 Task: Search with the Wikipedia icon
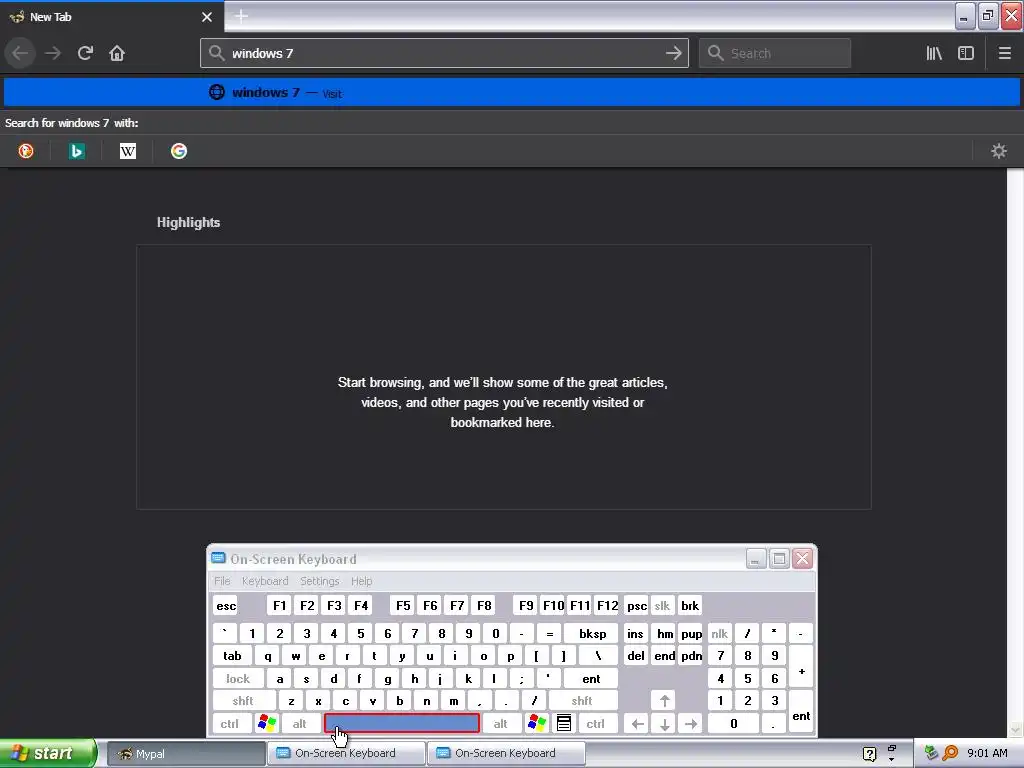[128, 151]
